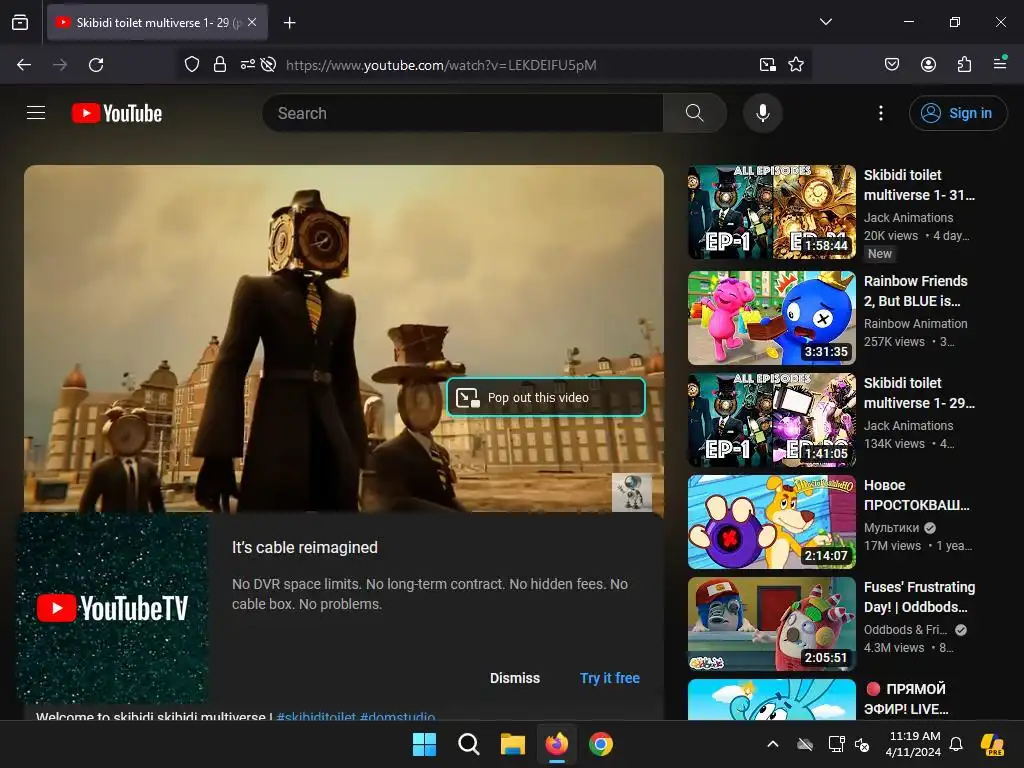This screenshot has height=768, width=1024.
Task: Click Firefox icon in taskbar
Action: pyautogui.click(x=556, y=744)
